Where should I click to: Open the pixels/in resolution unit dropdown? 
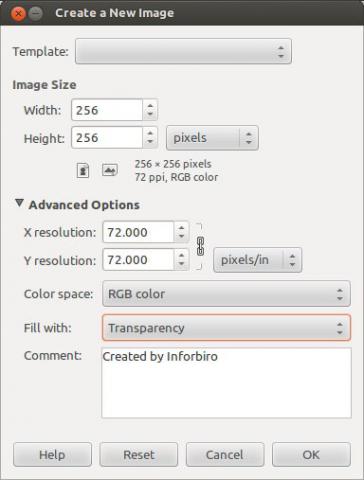point(257,260)
